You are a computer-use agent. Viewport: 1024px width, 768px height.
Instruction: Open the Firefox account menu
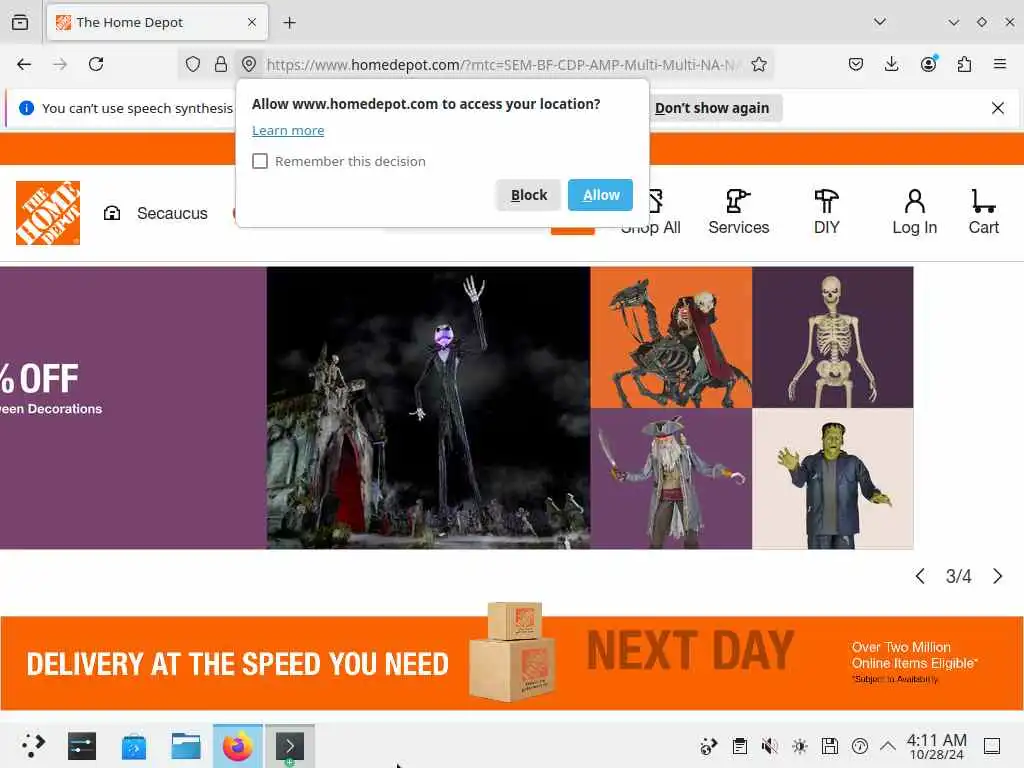coord(928,64)
